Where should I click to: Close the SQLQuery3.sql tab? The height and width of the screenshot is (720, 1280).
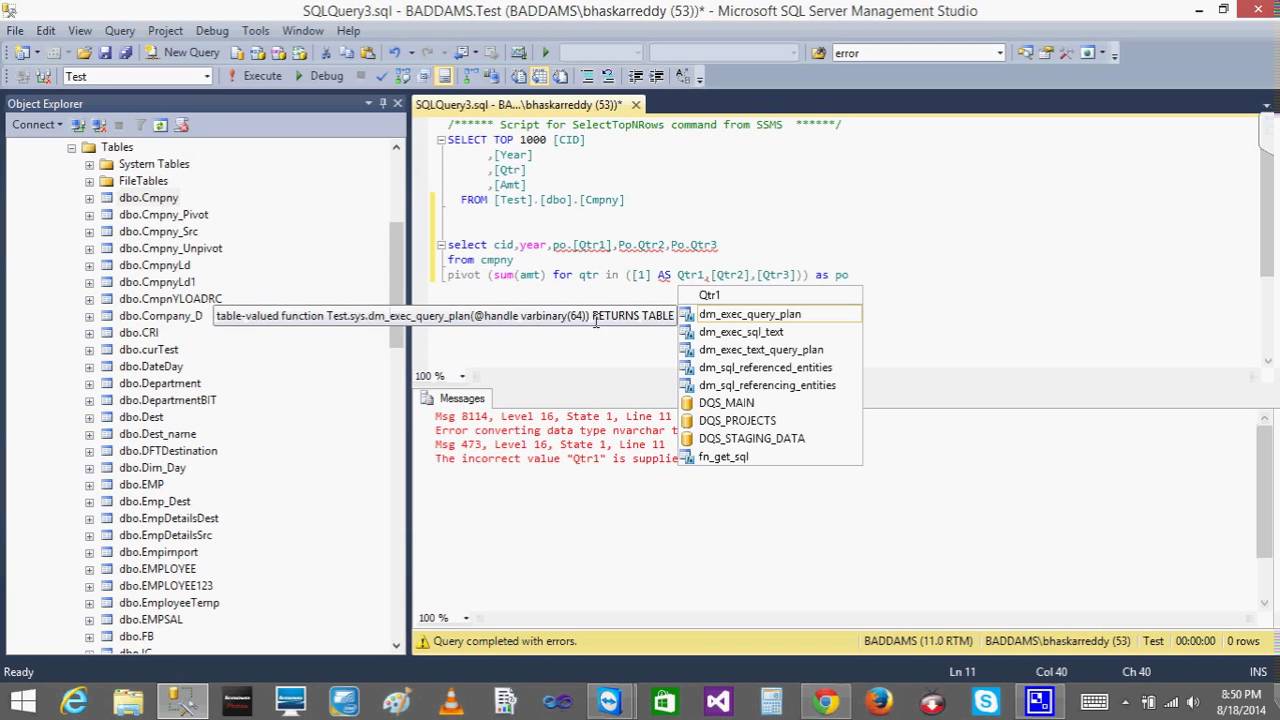point(636,104)
